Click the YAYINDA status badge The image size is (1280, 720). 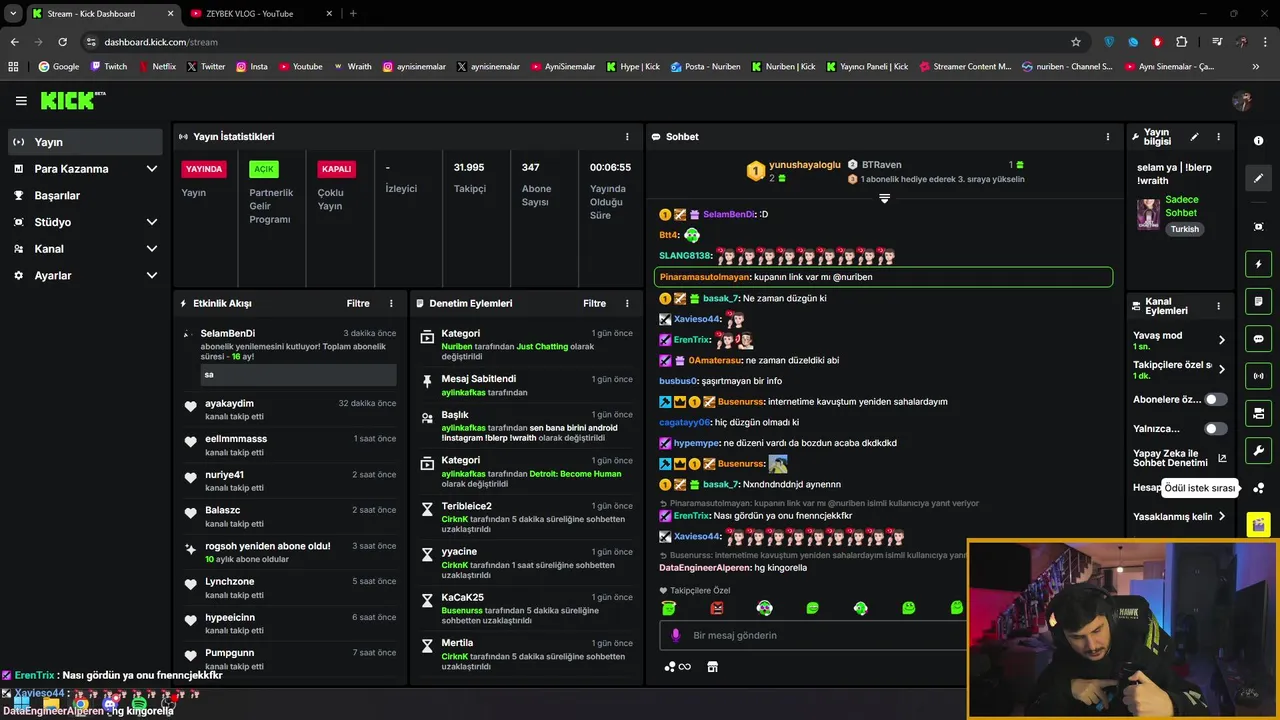[204, 169]
